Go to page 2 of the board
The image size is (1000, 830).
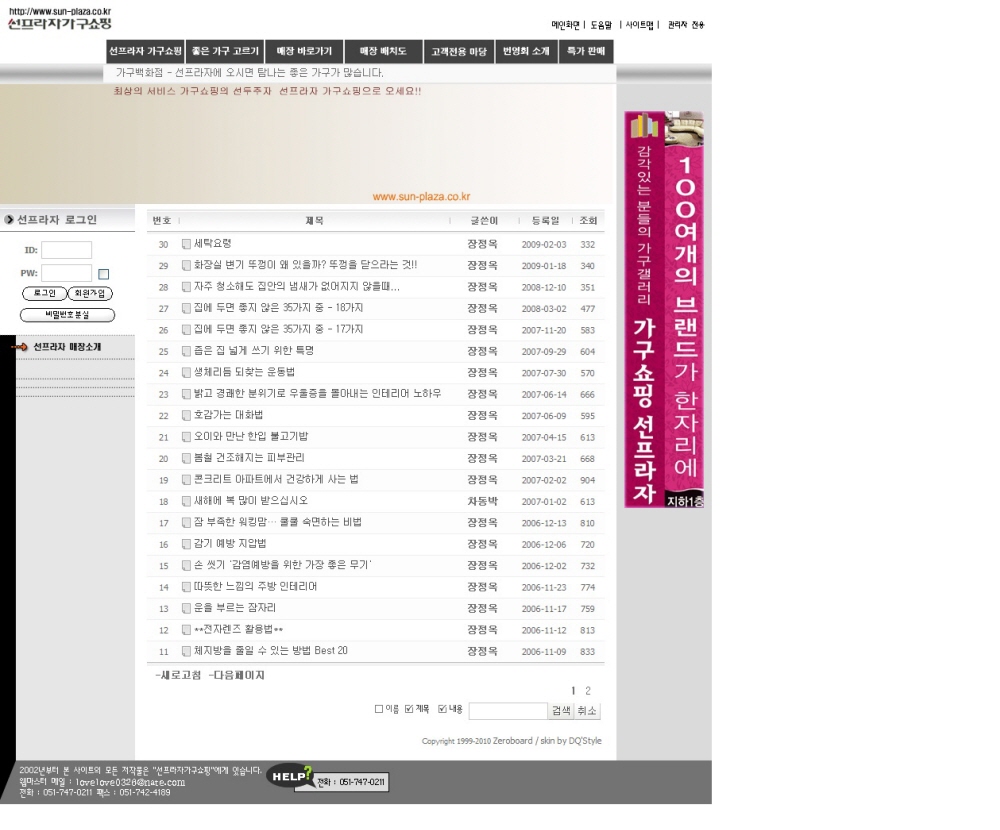pos(588,691)
